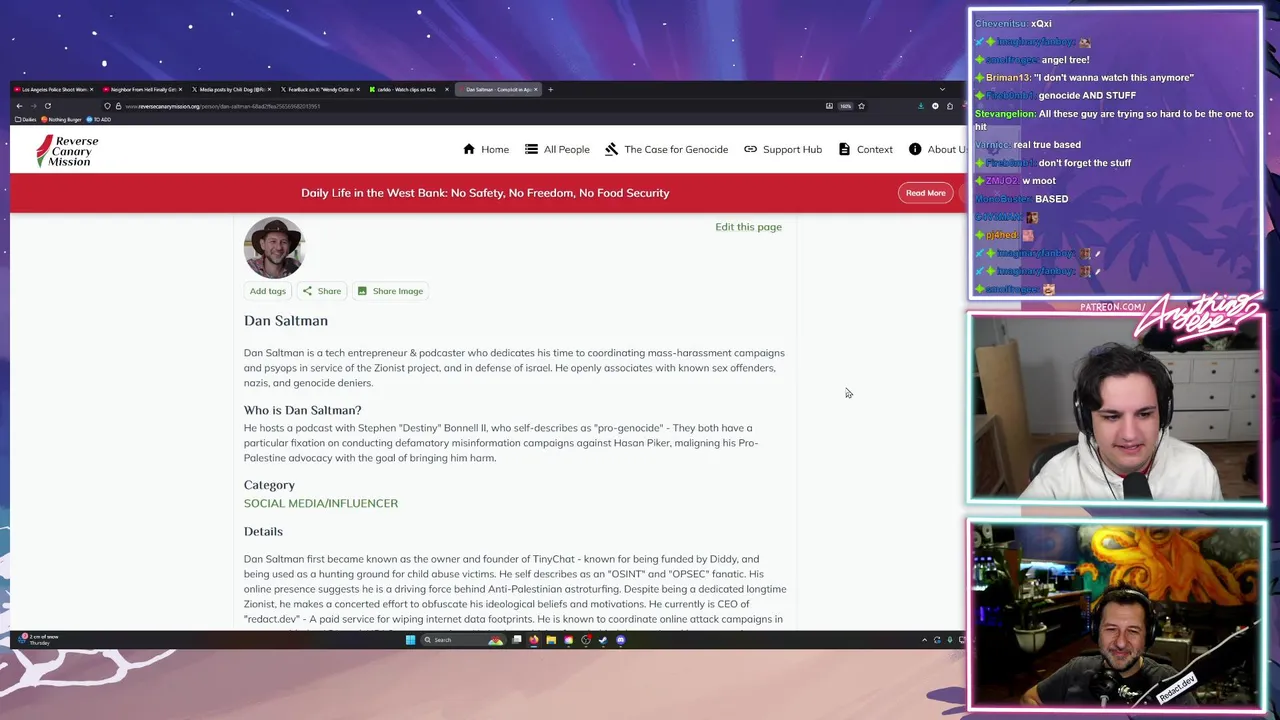Open Discord from the taskbar
Image resolution: width=1280 pixels, height=720 pixels.
tap(621, 640)
